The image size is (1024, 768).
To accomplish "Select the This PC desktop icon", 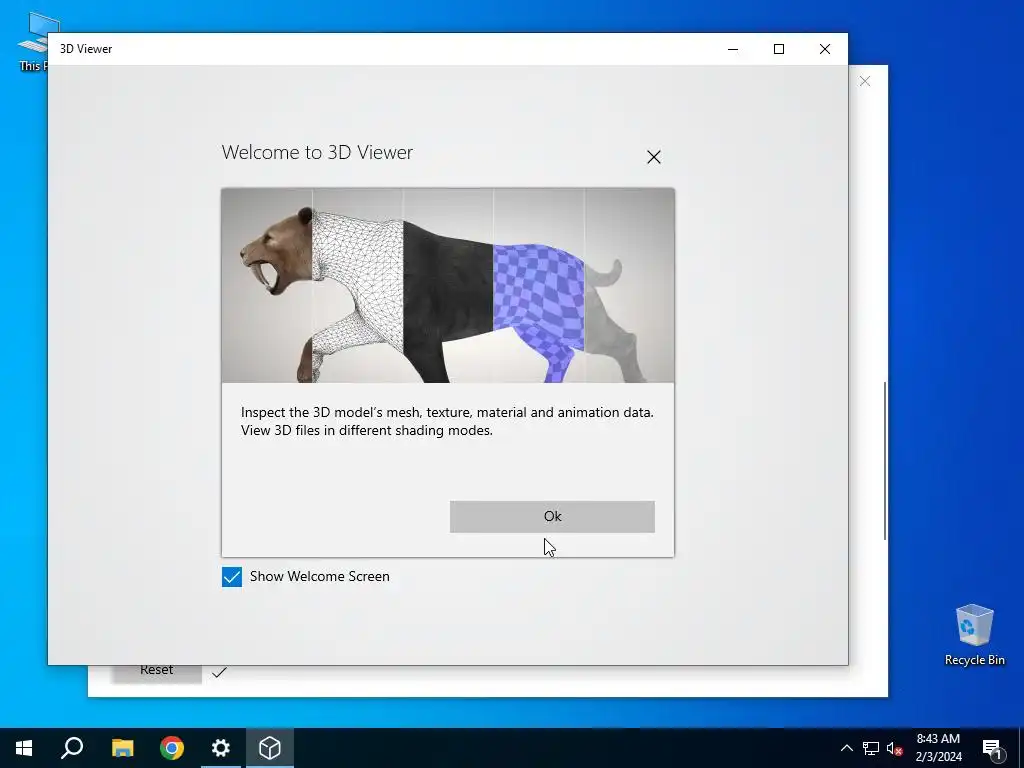I will coord(33,42).
